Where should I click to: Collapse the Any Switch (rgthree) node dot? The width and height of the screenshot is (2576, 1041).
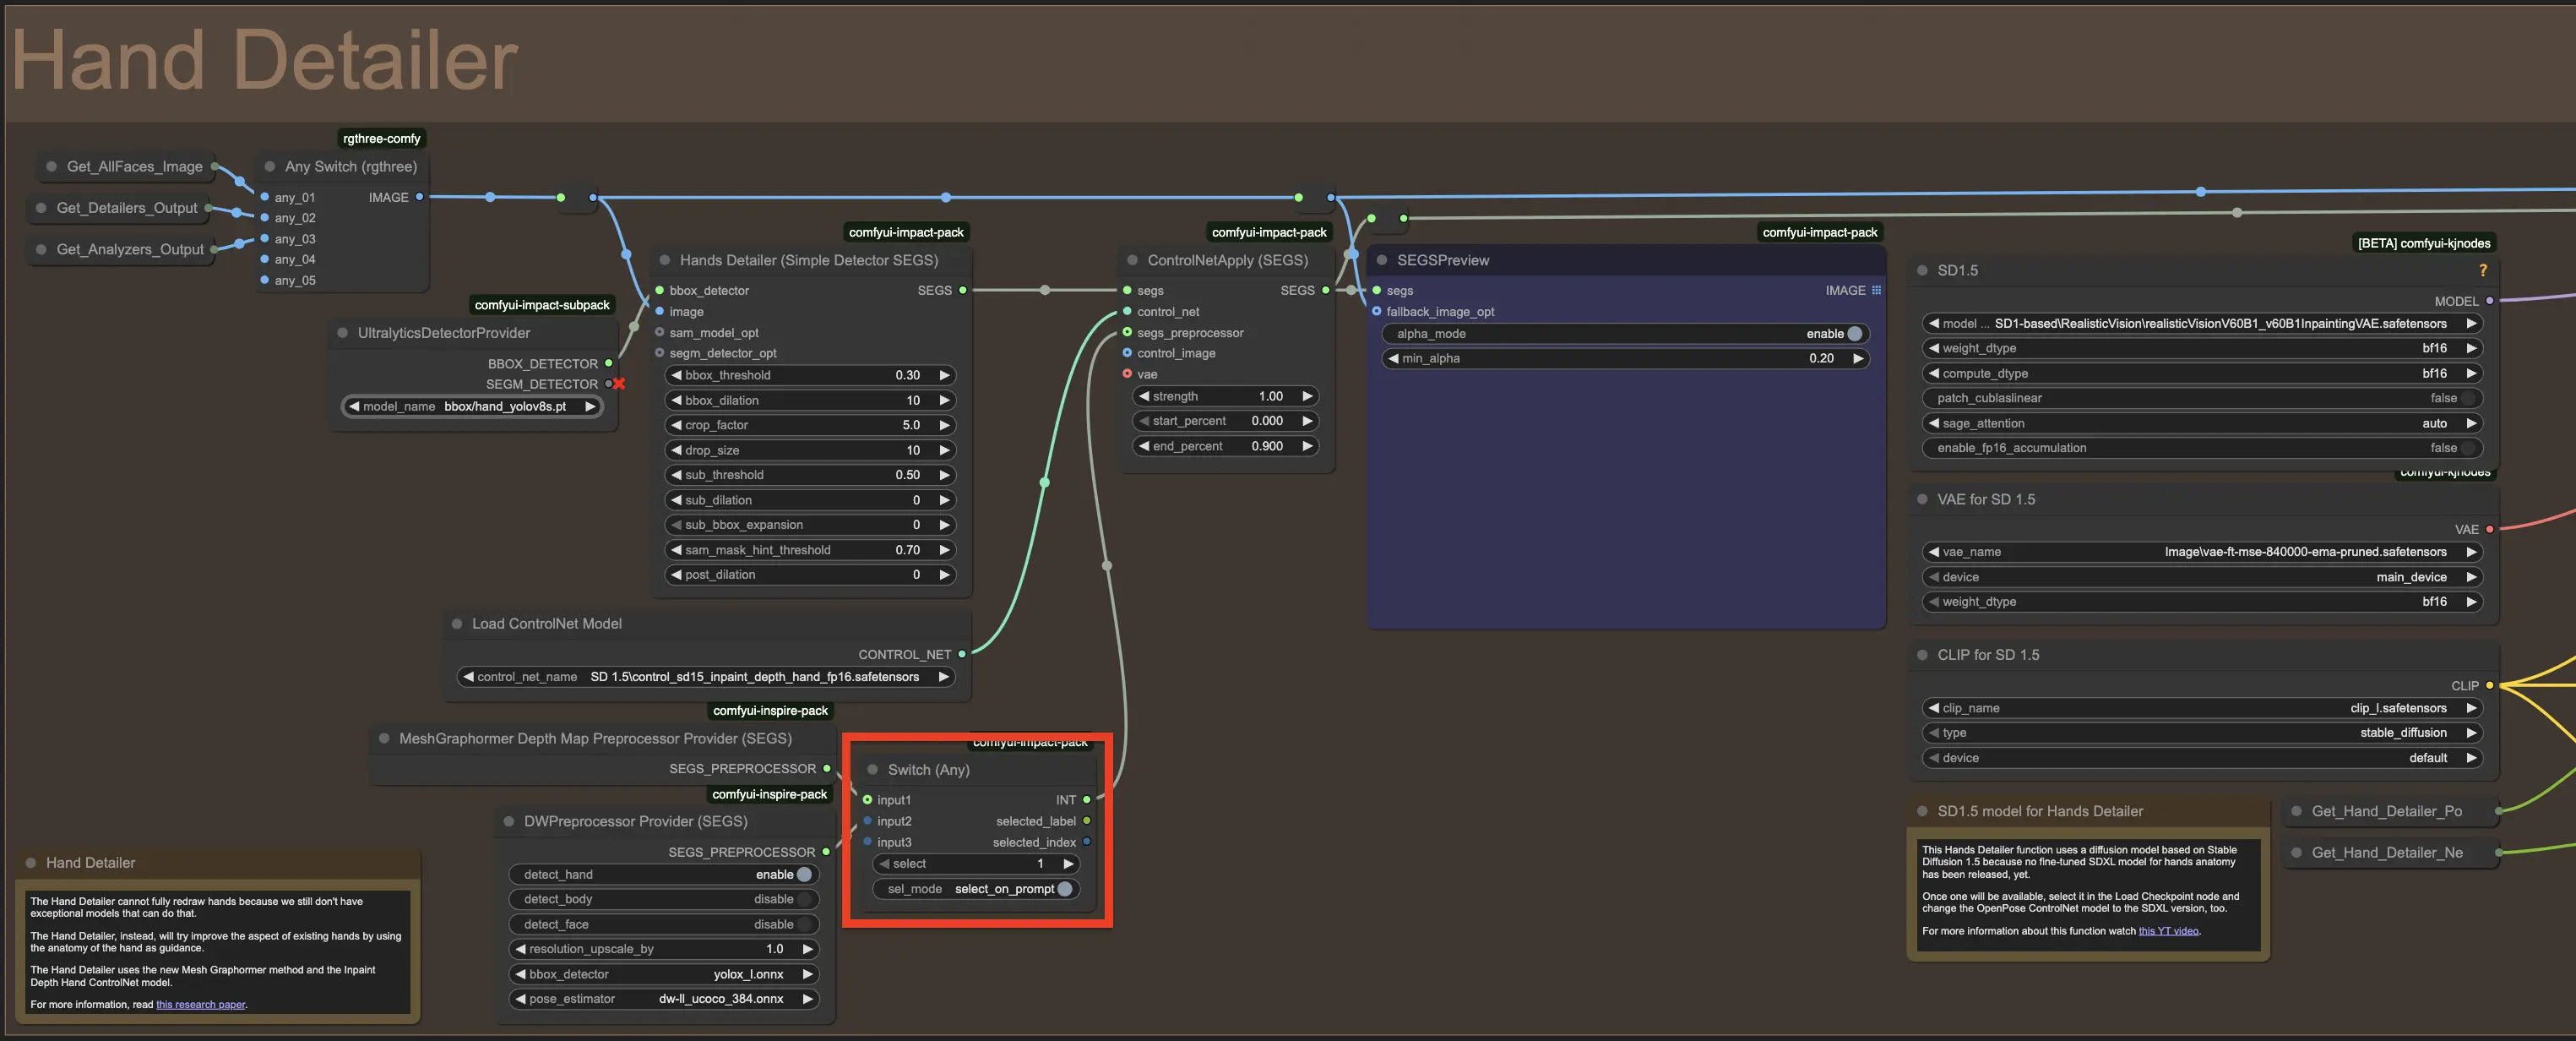point(269,166)
